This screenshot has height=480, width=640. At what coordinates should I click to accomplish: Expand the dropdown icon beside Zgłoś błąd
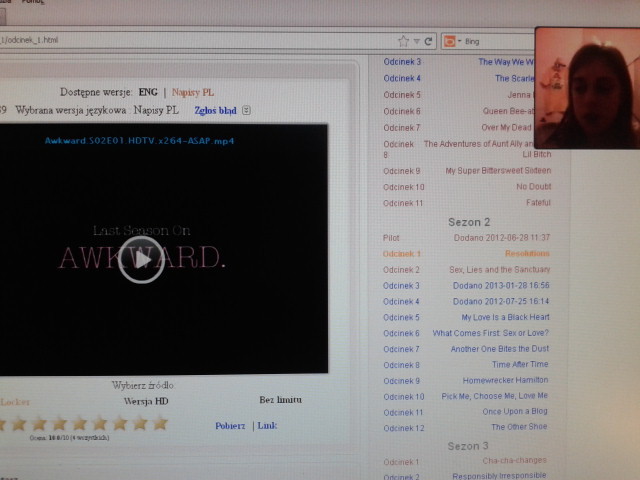[x=246, y=110]
